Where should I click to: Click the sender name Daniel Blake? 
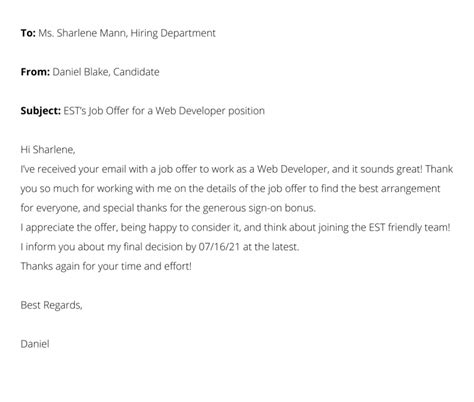pos(80,72)
